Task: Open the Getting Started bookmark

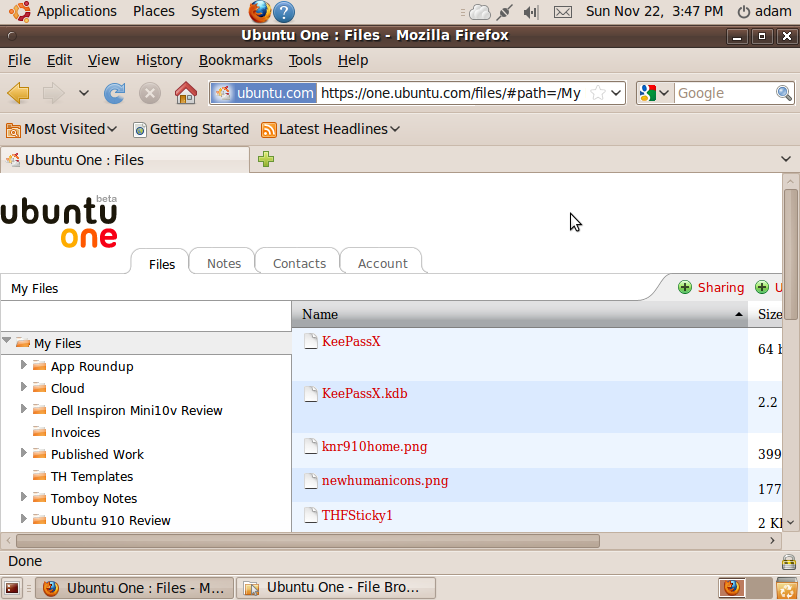Action: point(191,130)
